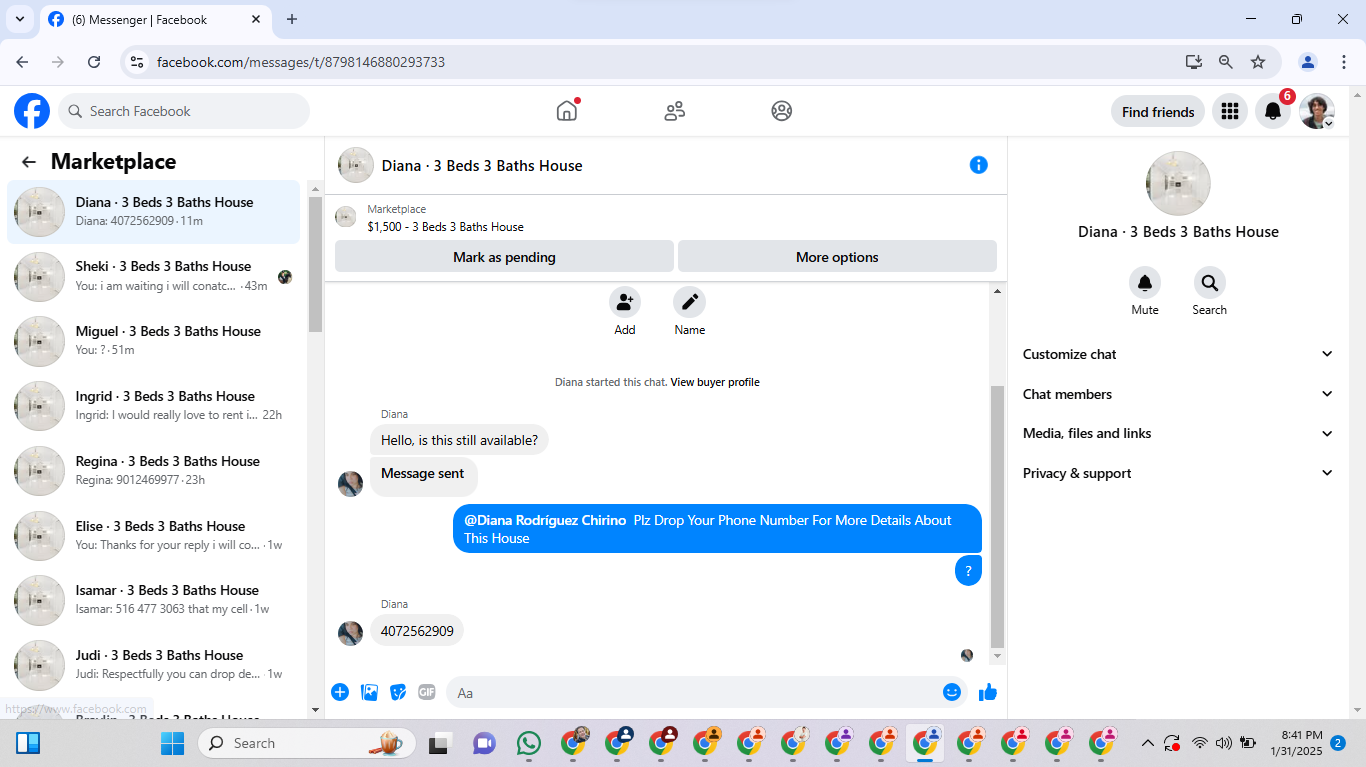
Task: Mute the Diana conversation
Action: click(x=1145, y=283)
